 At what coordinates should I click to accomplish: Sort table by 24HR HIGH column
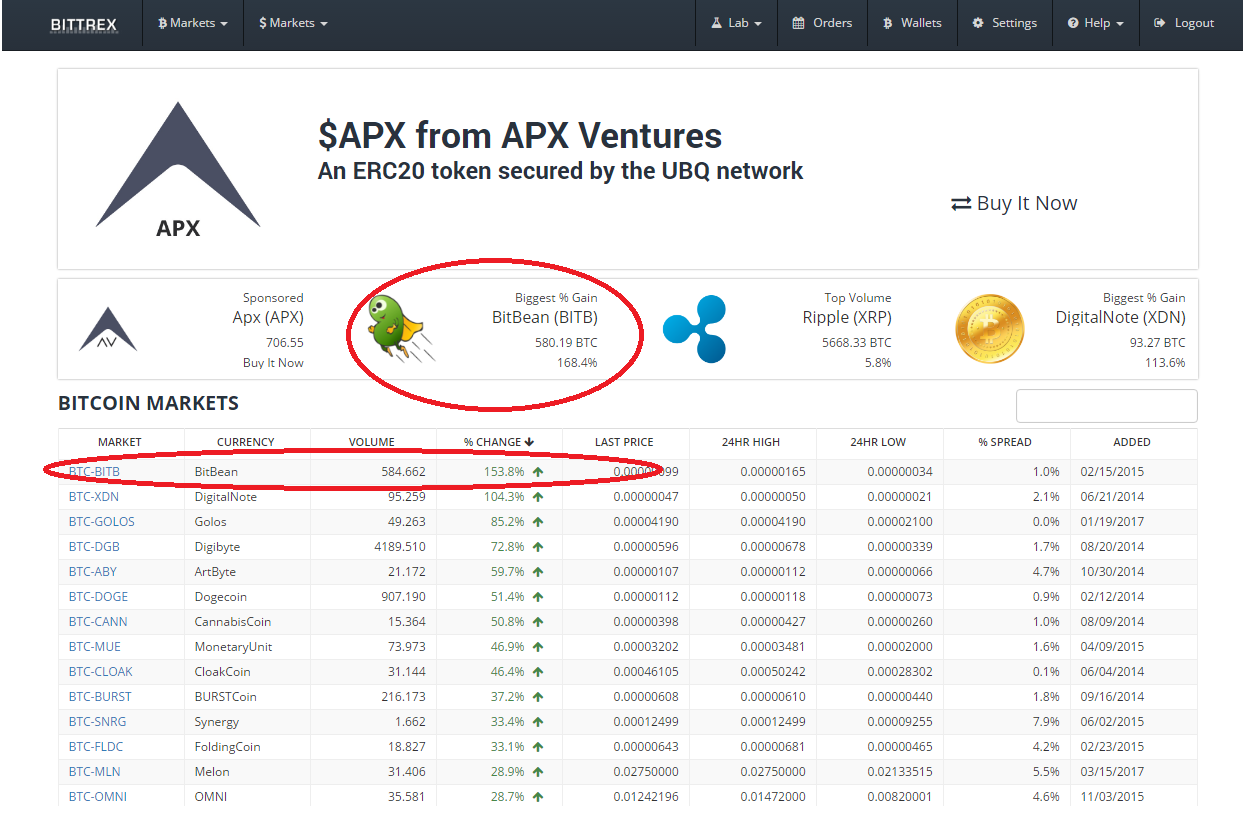752,442
